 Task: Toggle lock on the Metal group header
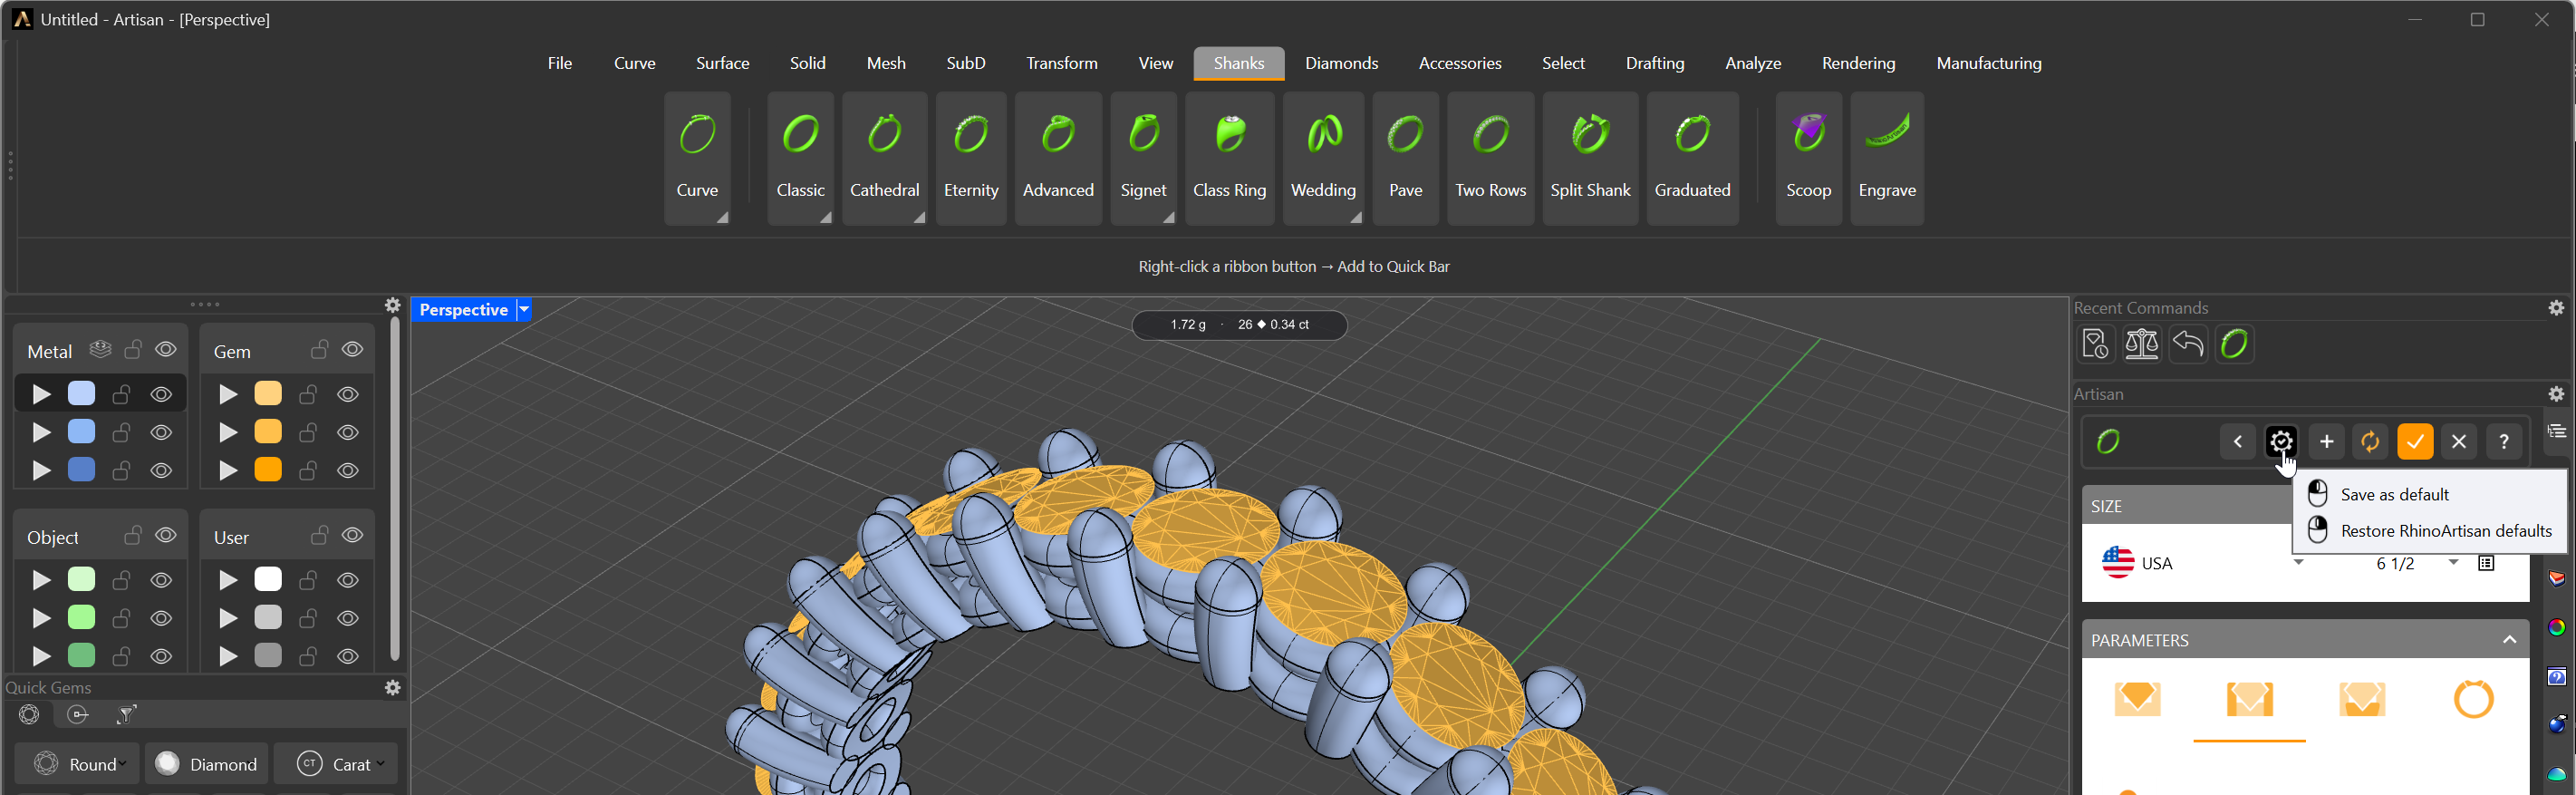[x=133, y=349]
